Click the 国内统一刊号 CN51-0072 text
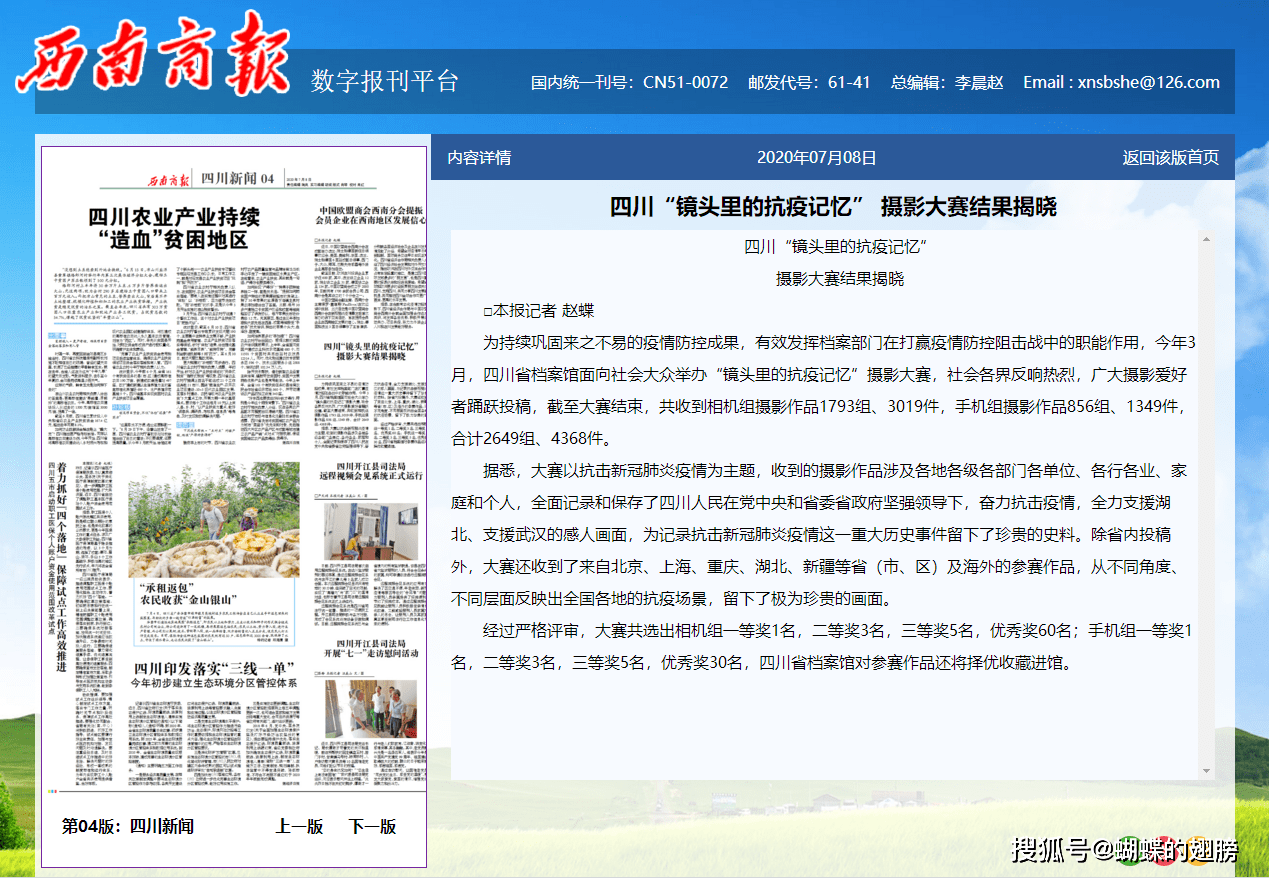This screenshot has width=1269, height=878. click(x=629, y=82)
